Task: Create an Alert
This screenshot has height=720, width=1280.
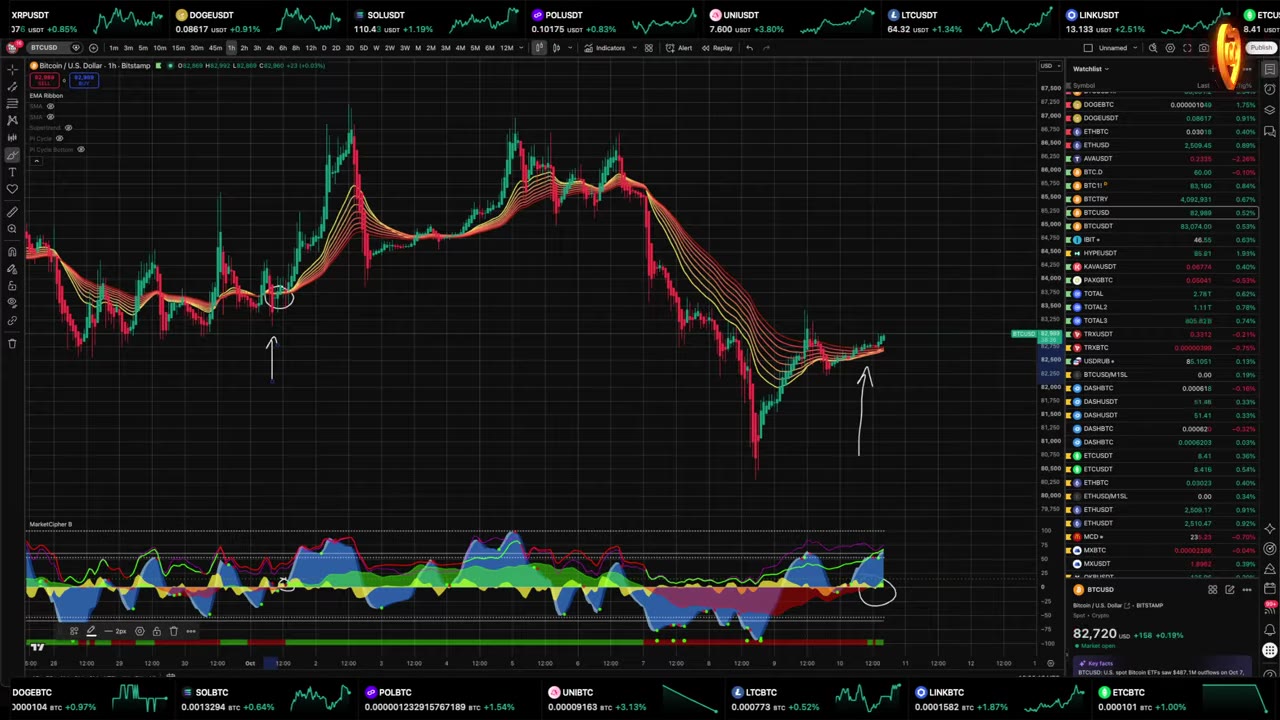Action: 680,48
